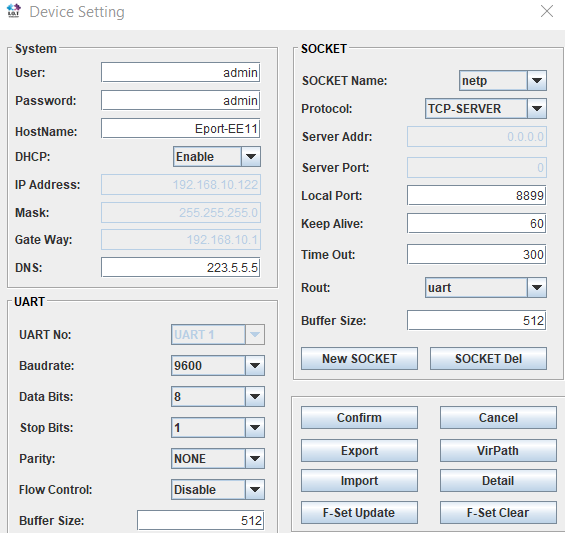Delete socket with SOCKET Del button
The width and height of the screenshot is (565, 533).
coord(488,359)
